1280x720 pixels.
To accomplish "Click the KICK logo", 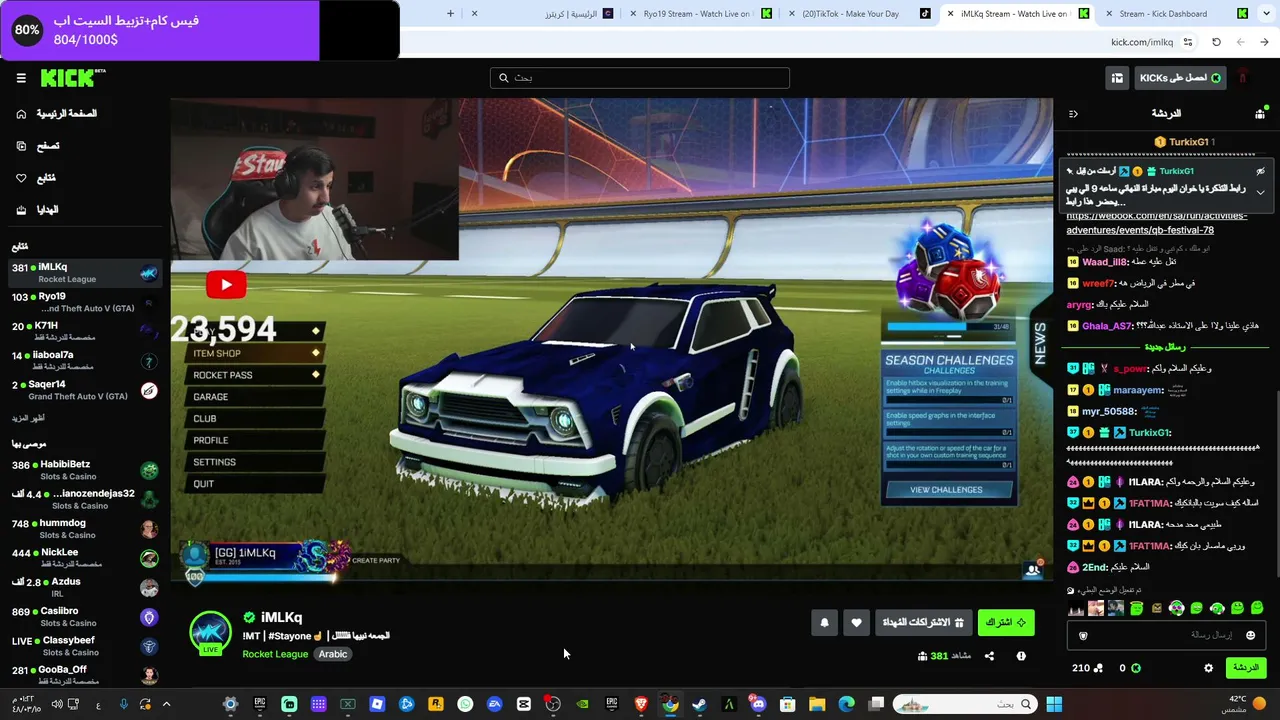I will point(72,78).
